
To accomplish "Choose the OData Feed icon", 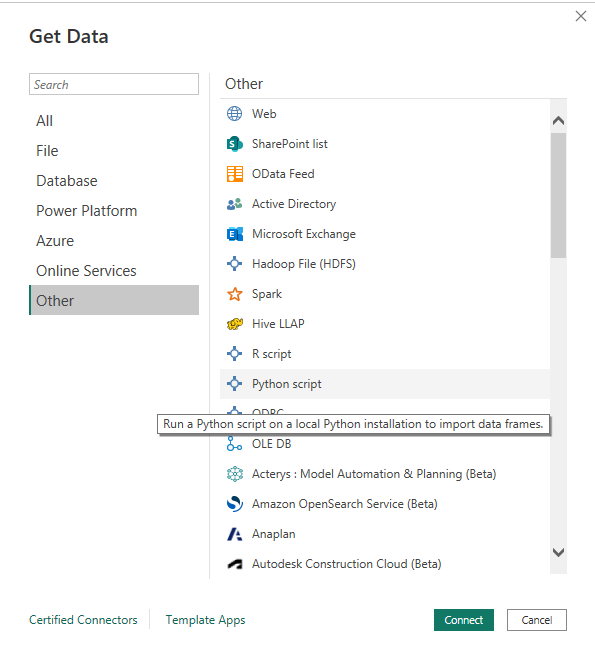I will pyautogui.click(x=234, y=174).
